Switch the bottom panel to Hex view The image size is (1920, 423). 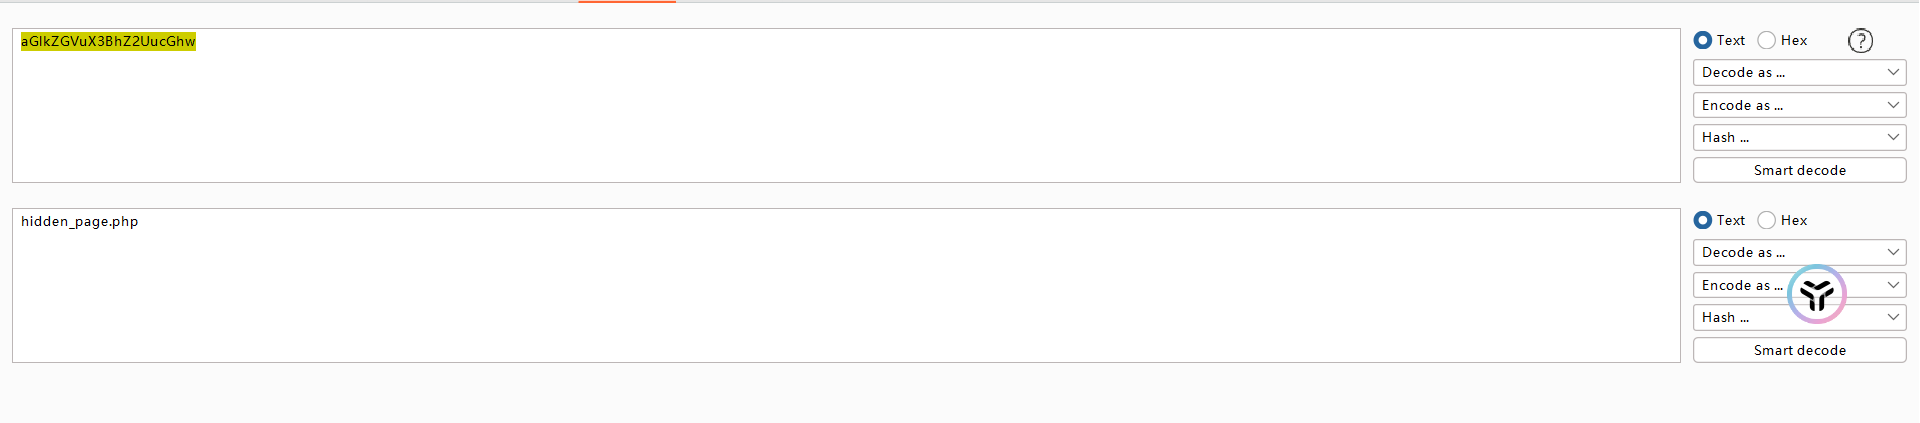point(1767,221)
